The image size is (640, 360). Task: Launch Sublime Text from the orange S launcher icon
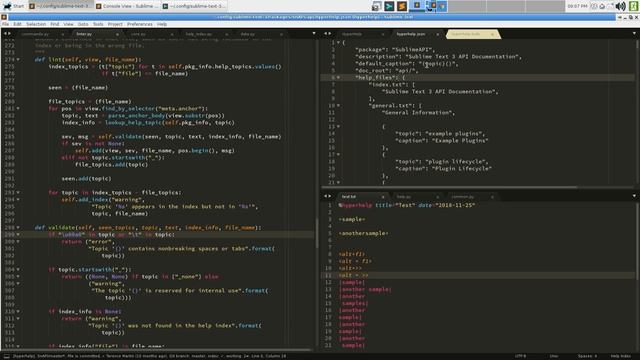[402, 6]
